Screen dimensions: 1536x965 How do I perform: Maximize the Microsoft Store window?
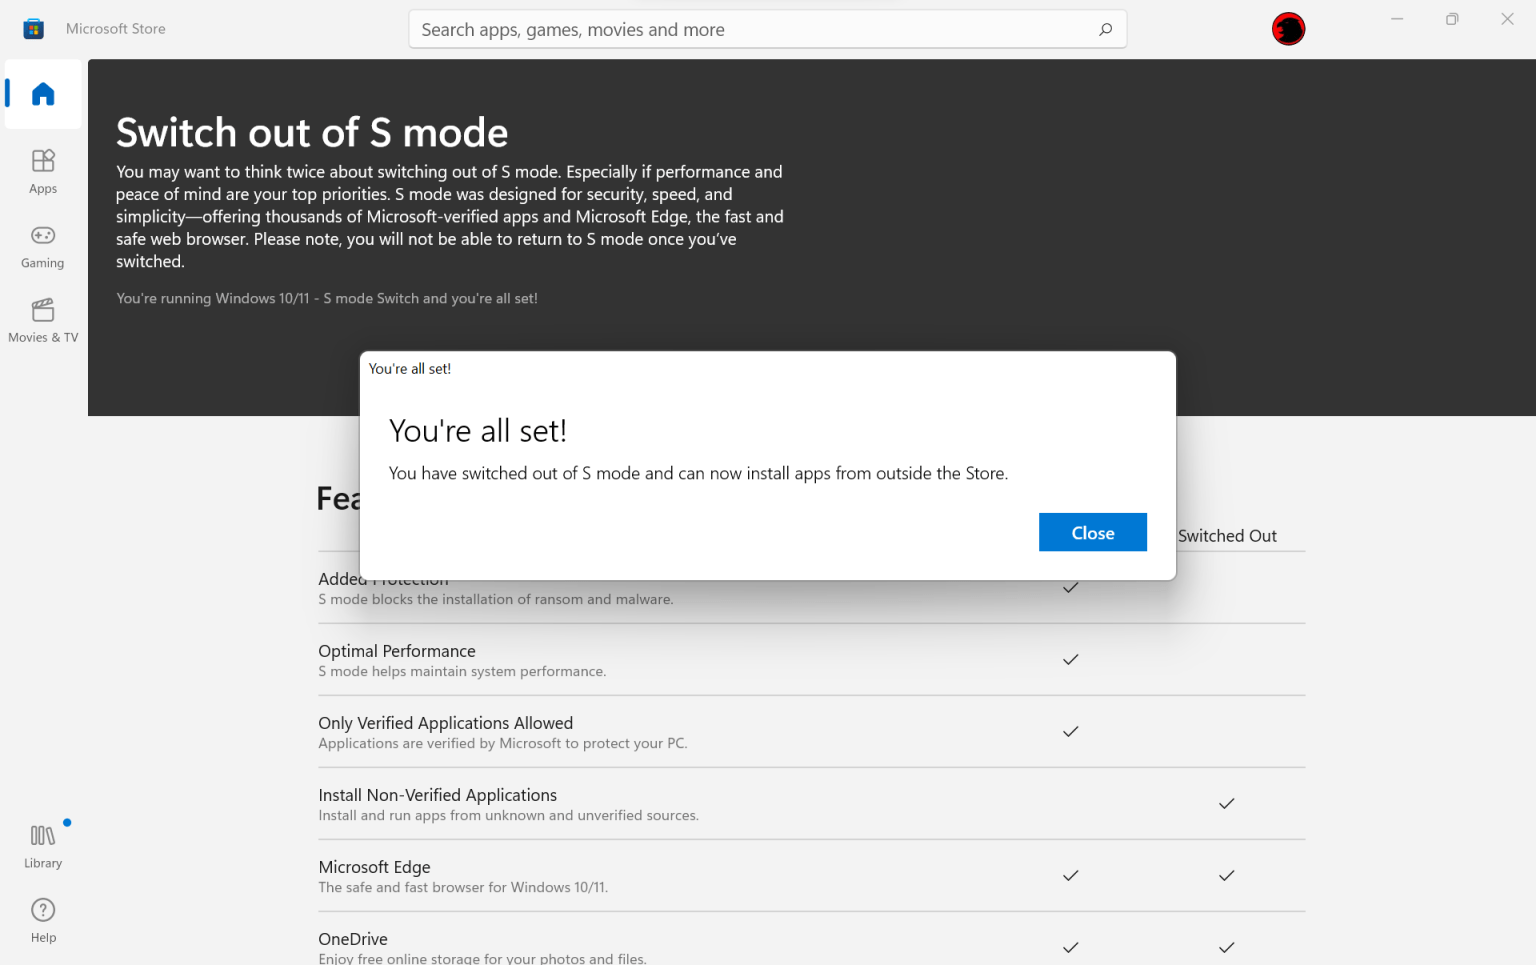(x=1451, y=18)
